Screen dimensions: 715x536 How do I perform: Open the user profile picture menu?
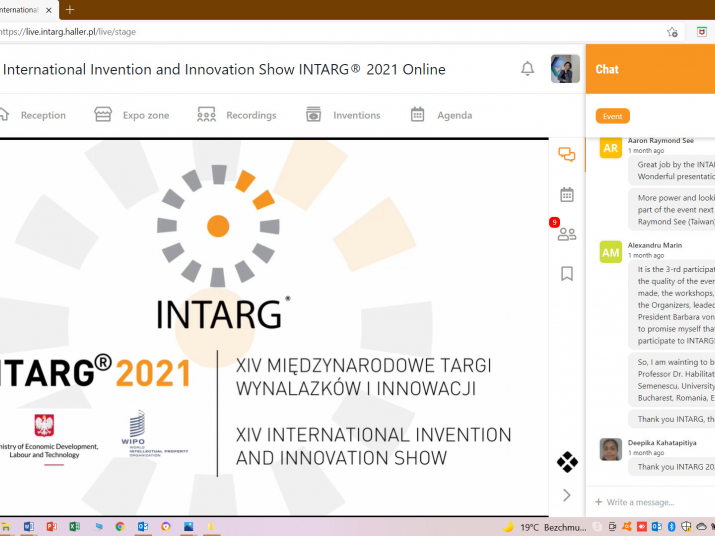(564, 69)
